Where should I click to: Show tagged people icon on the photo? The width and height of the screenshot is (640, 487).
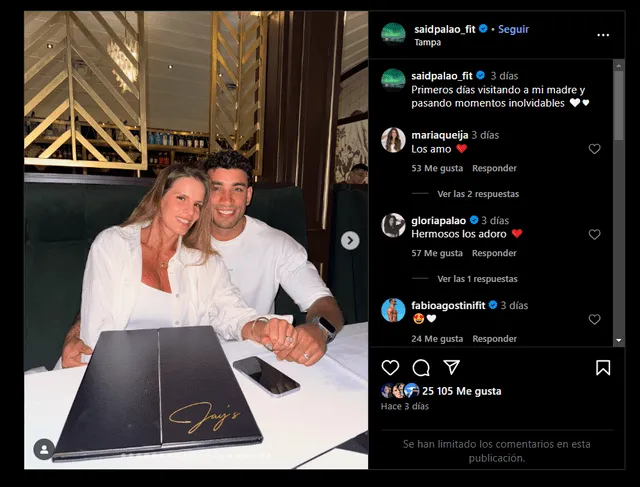44,449
